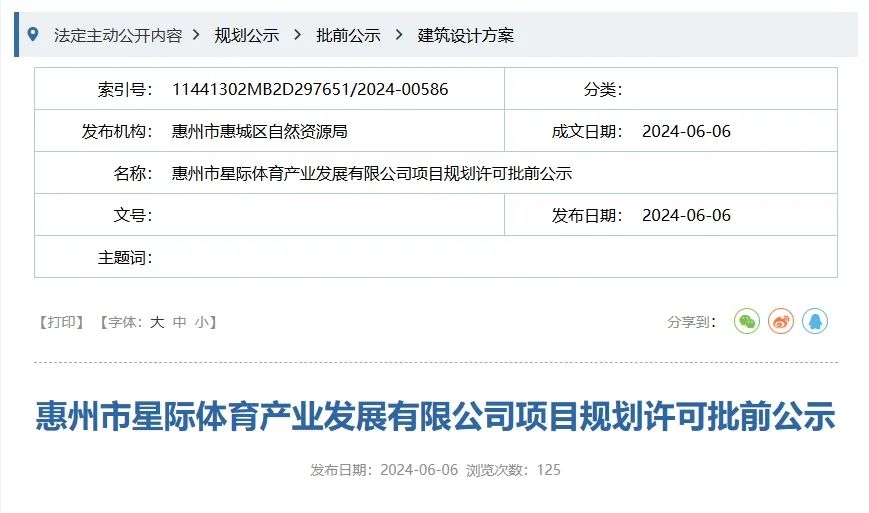Click the 浏览次数：125 view count

point(513,470)
